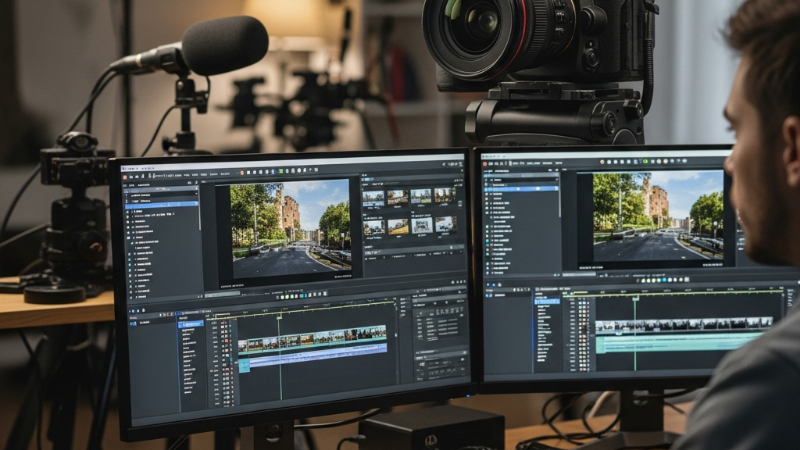This screenshot has width=800, height=450.
Task: Click the first media thumbnail in left monitor's bin
Action: pos(374,198)
